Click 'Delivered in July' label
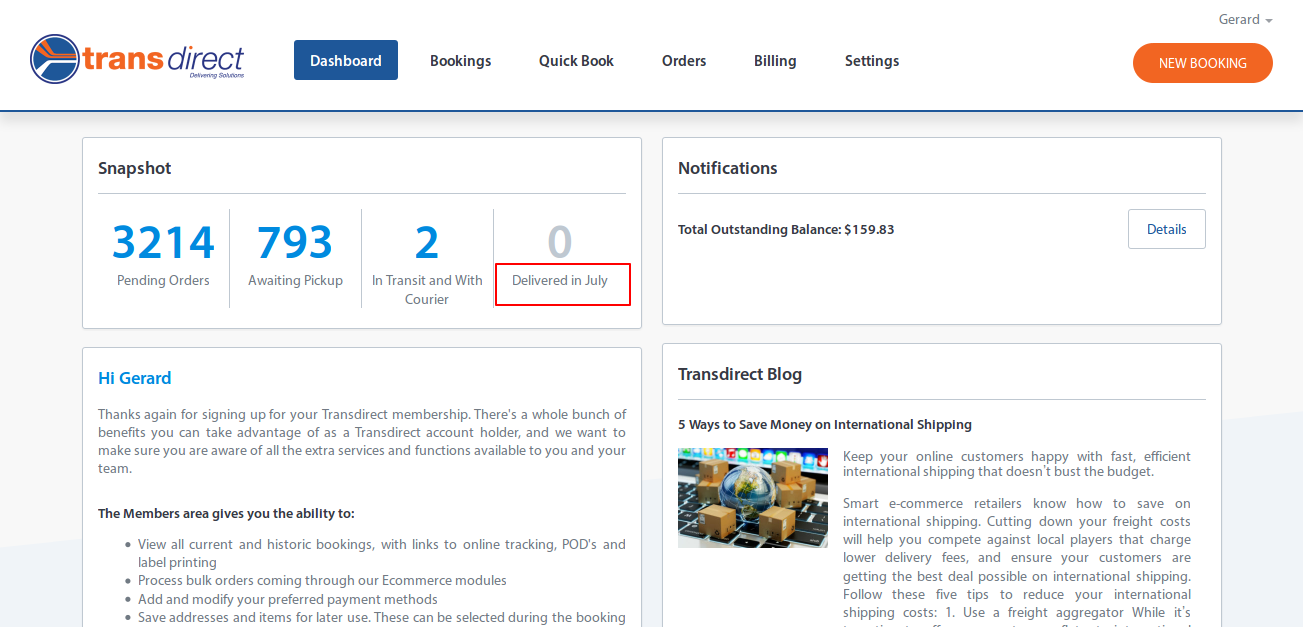 coord(560,281)
